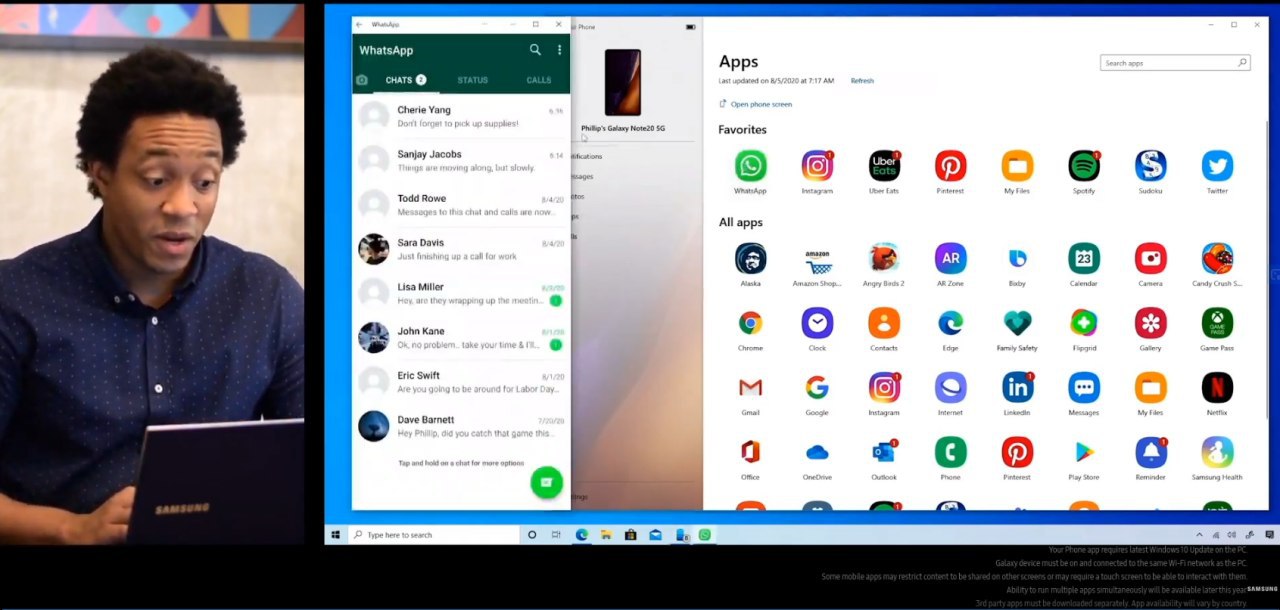This screenshot has width=1280, height=610.
Task: Open the Eric Swift chat
Action: (x=461, y=382)
